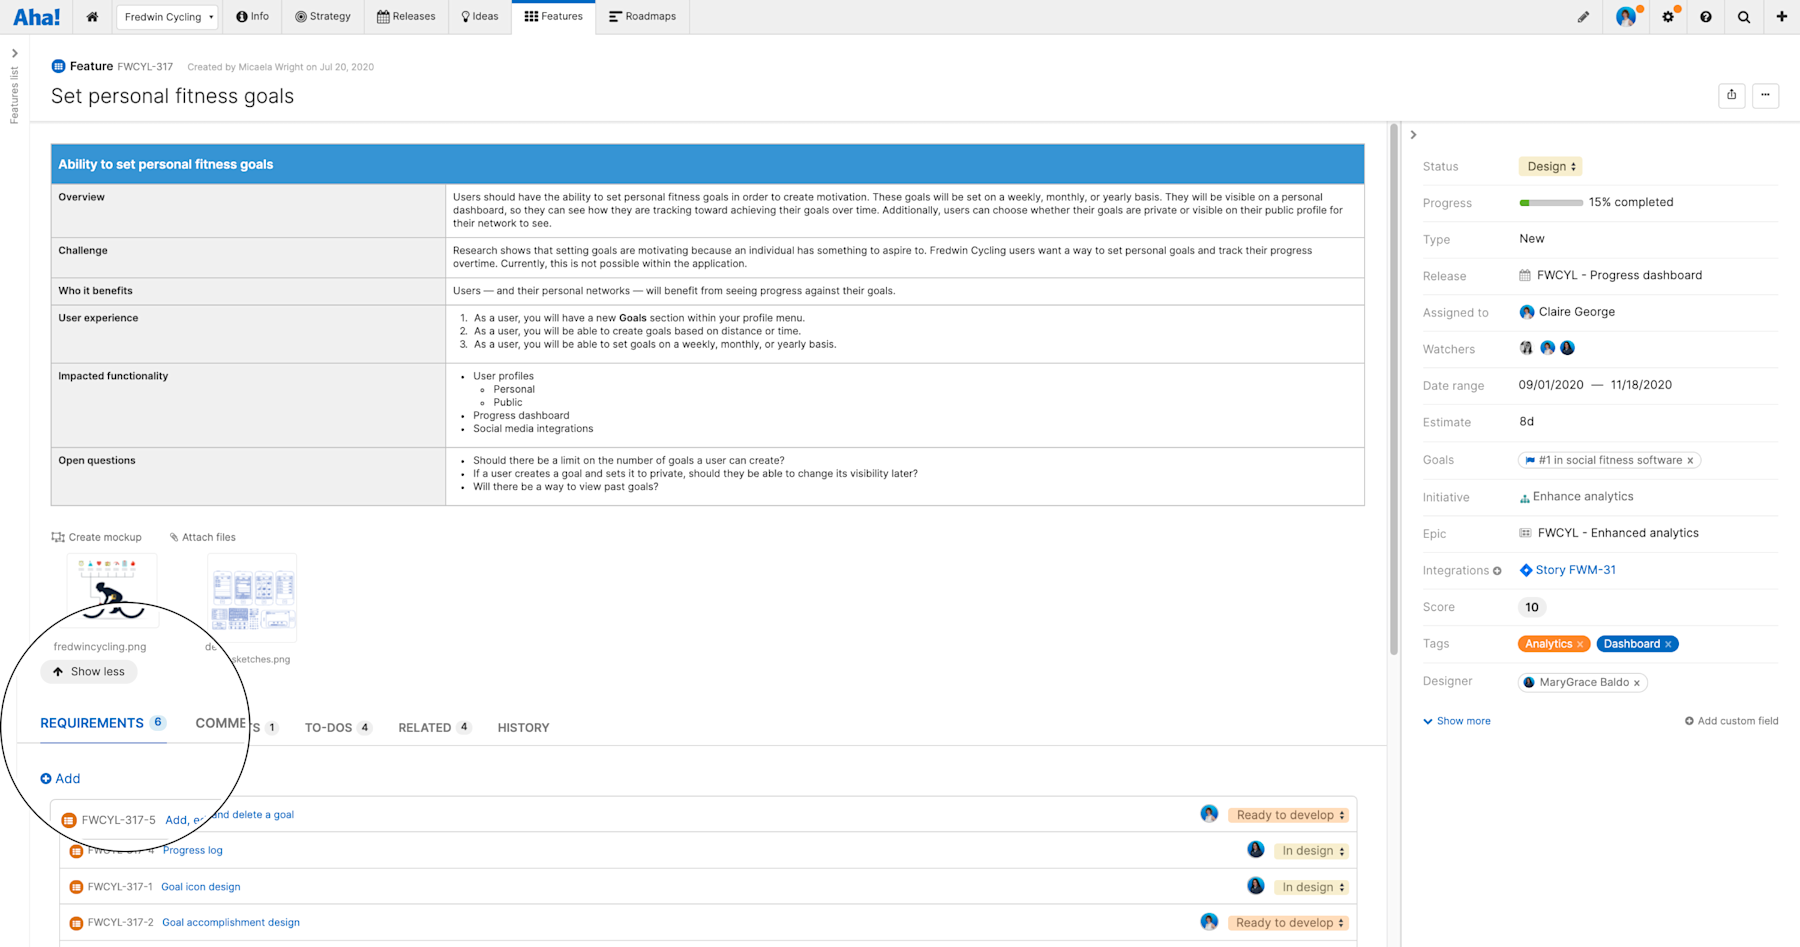Click Show less to collapse attachments
Viewport: 1800px width, 947px height.
point(88,671)
